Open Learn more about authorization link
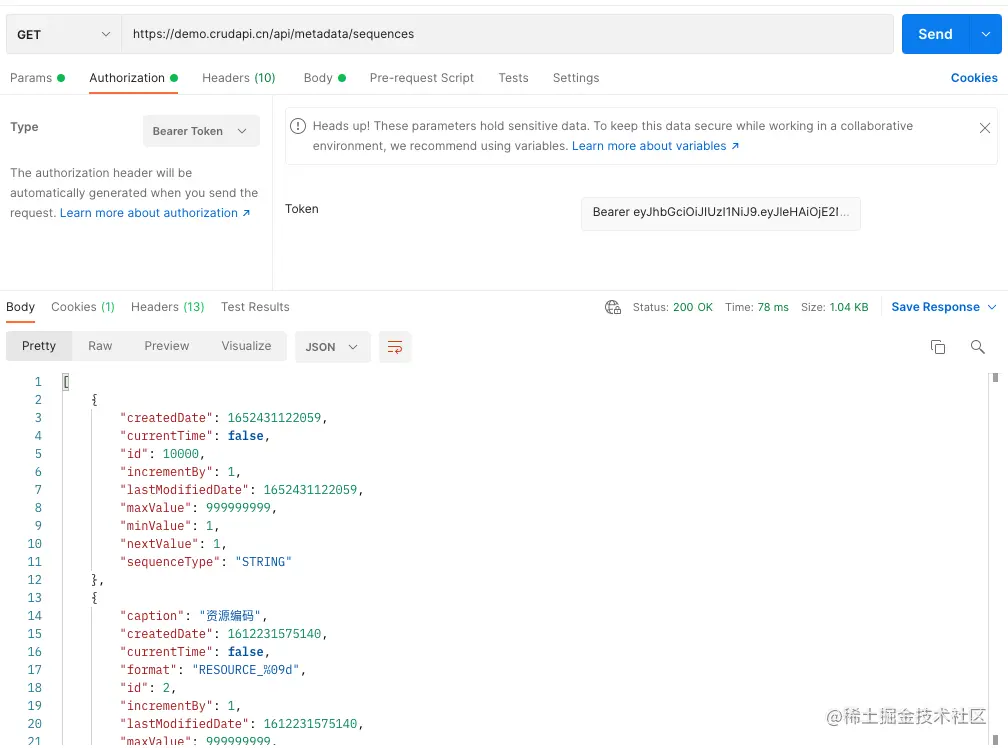 (155, 213)
